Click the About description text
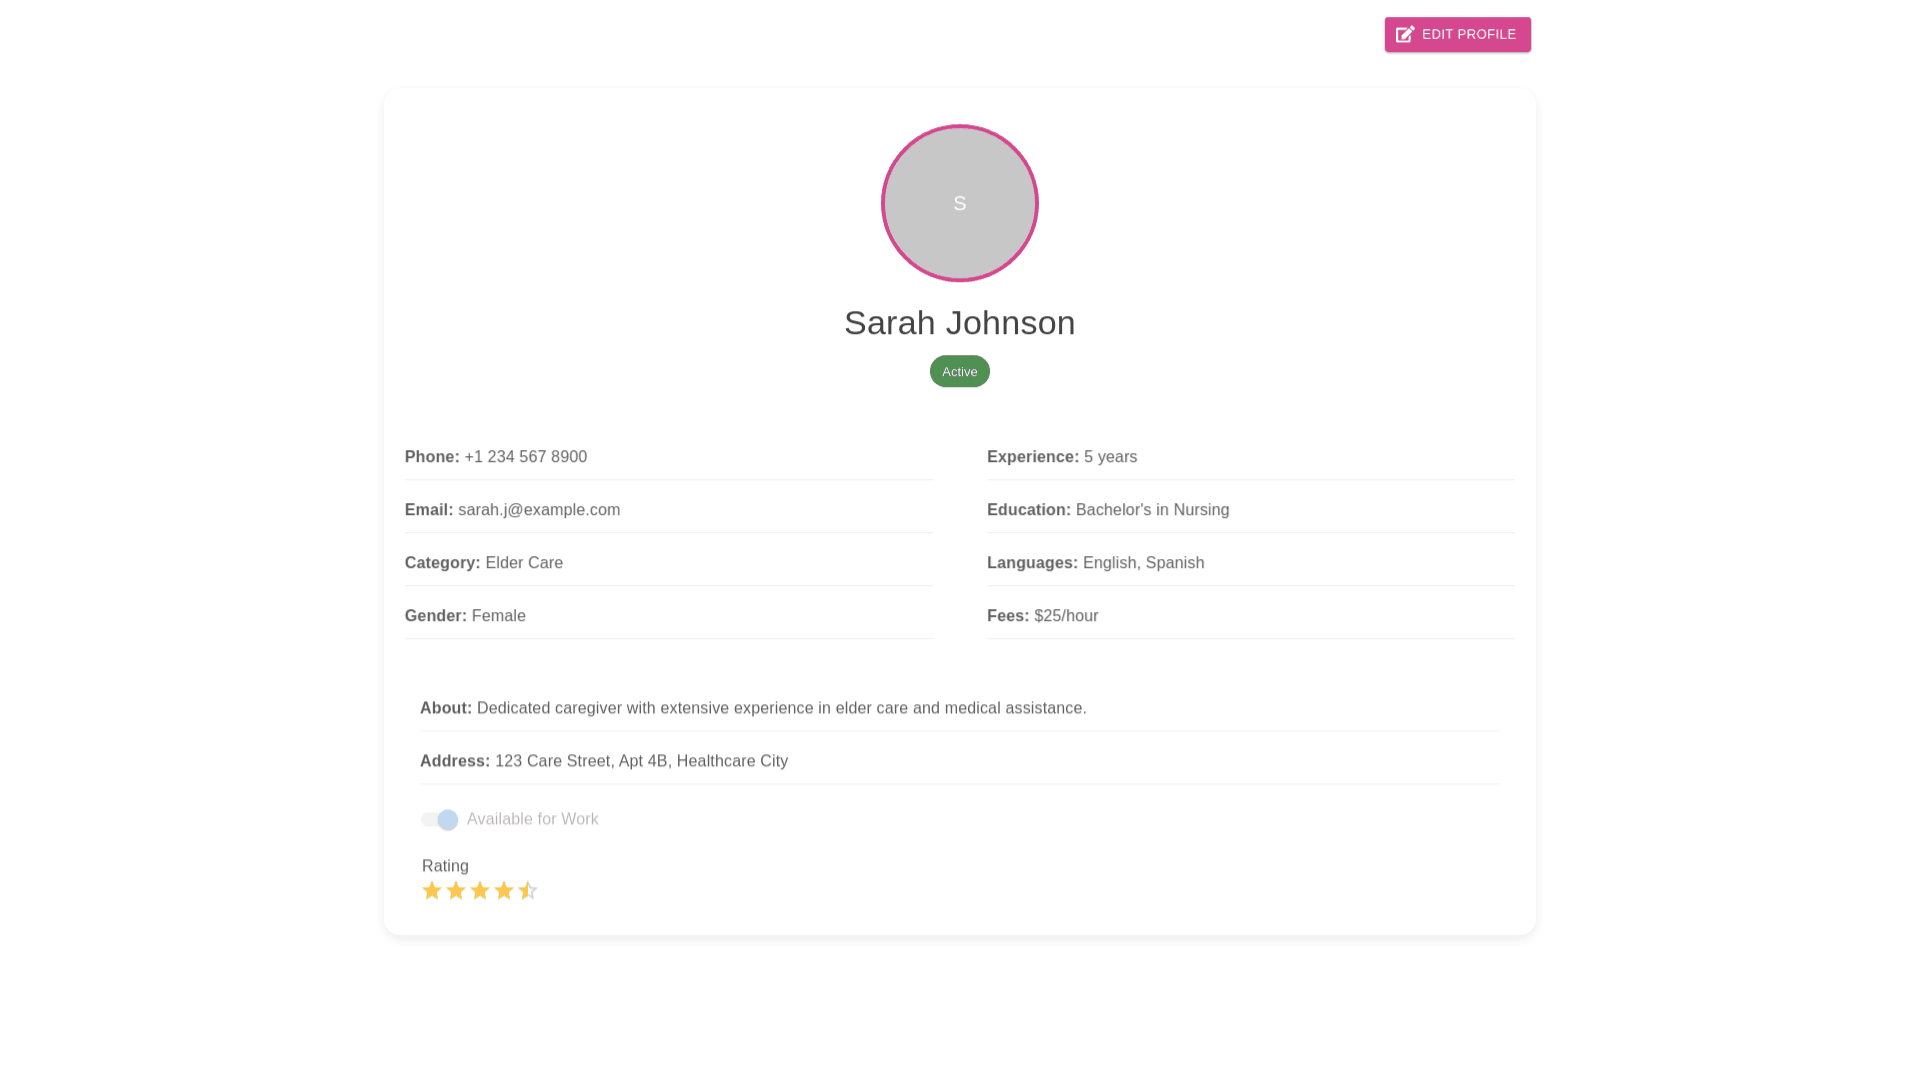 coord(780,708)
